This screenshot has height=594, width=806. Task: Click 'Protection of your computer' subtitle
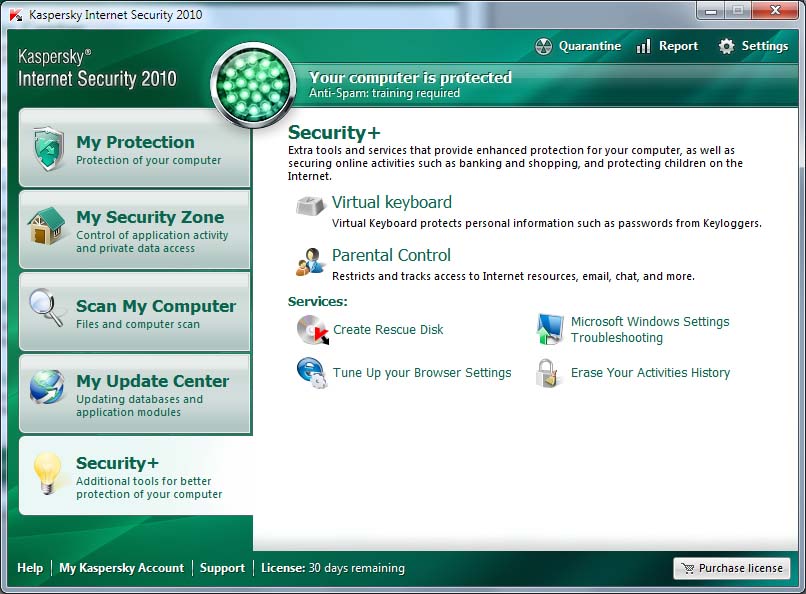coord(149,160)
